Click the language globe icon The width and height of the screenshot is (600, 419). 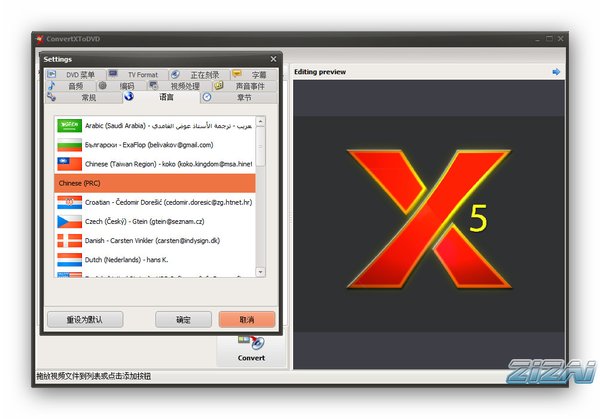(x=129, y=96)
